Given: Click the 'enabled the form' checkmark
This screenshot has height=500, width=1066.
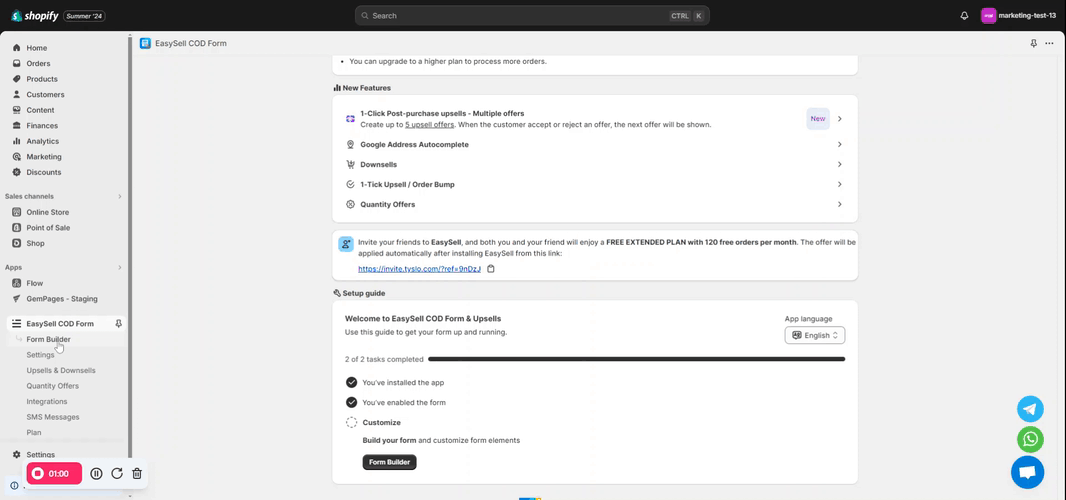Looking at the screenshot, I should click(x=351, y=402).
